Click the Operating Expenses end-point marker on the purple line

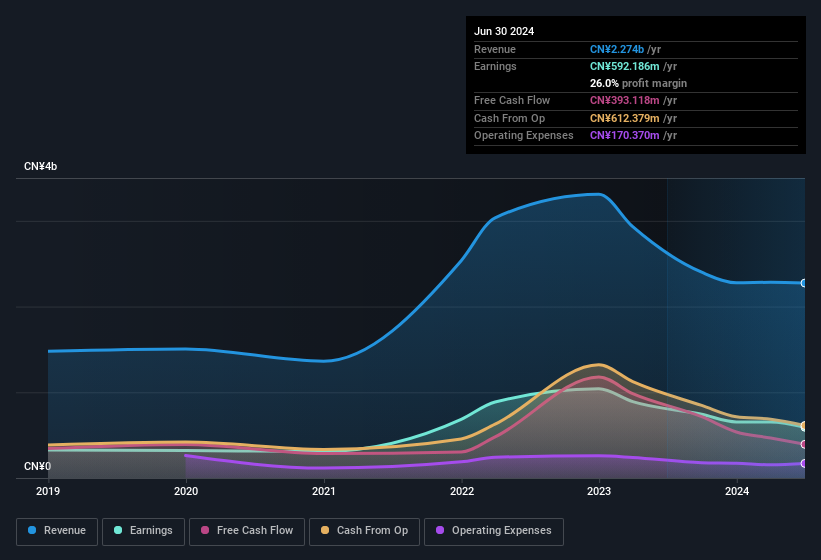pyautogui.click(x=804, y=464)
